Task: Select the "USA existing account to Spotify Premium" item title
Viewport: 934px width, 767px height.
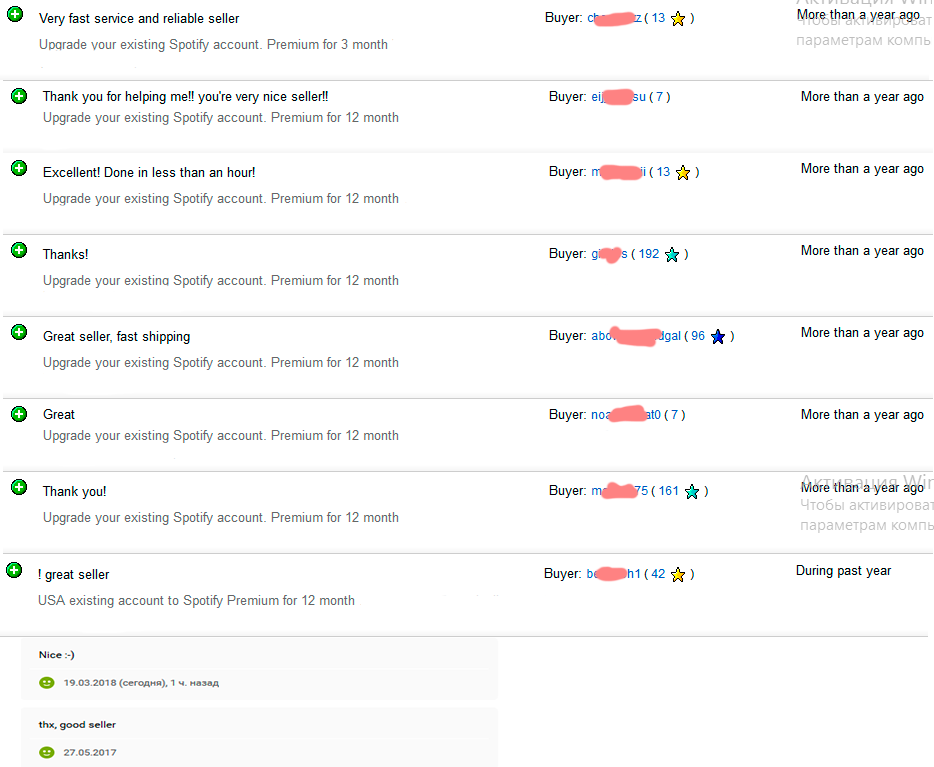Action: 197,600
